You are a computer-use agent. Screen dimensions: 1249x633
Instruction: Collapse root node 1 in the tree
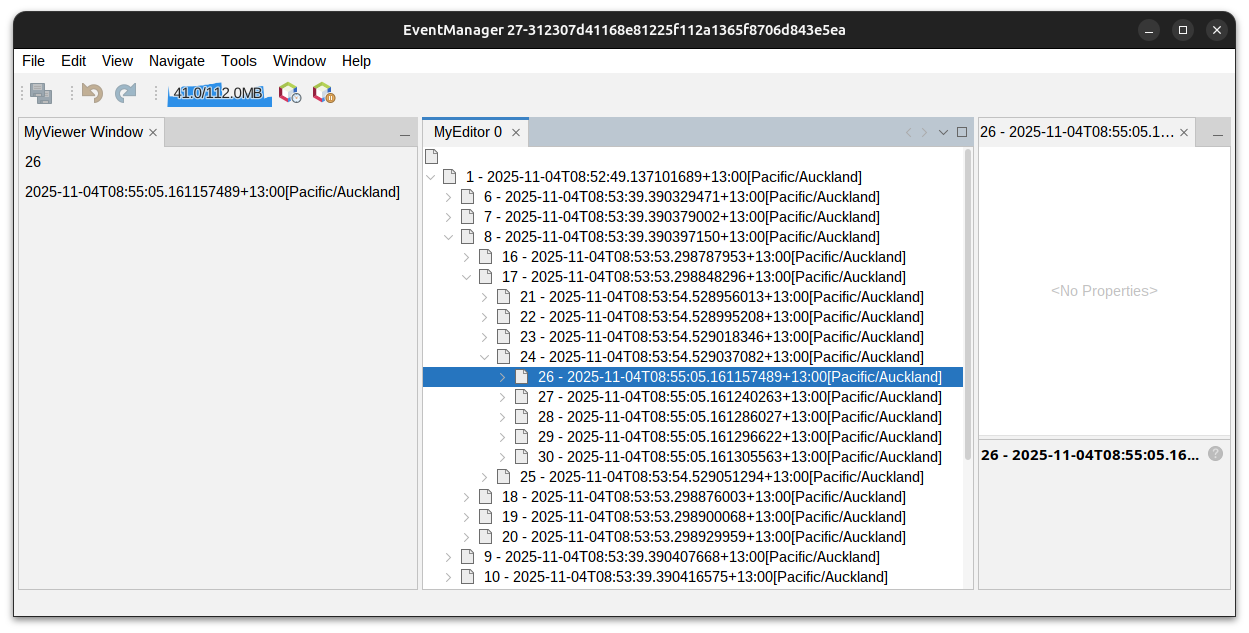coord(431,177)
